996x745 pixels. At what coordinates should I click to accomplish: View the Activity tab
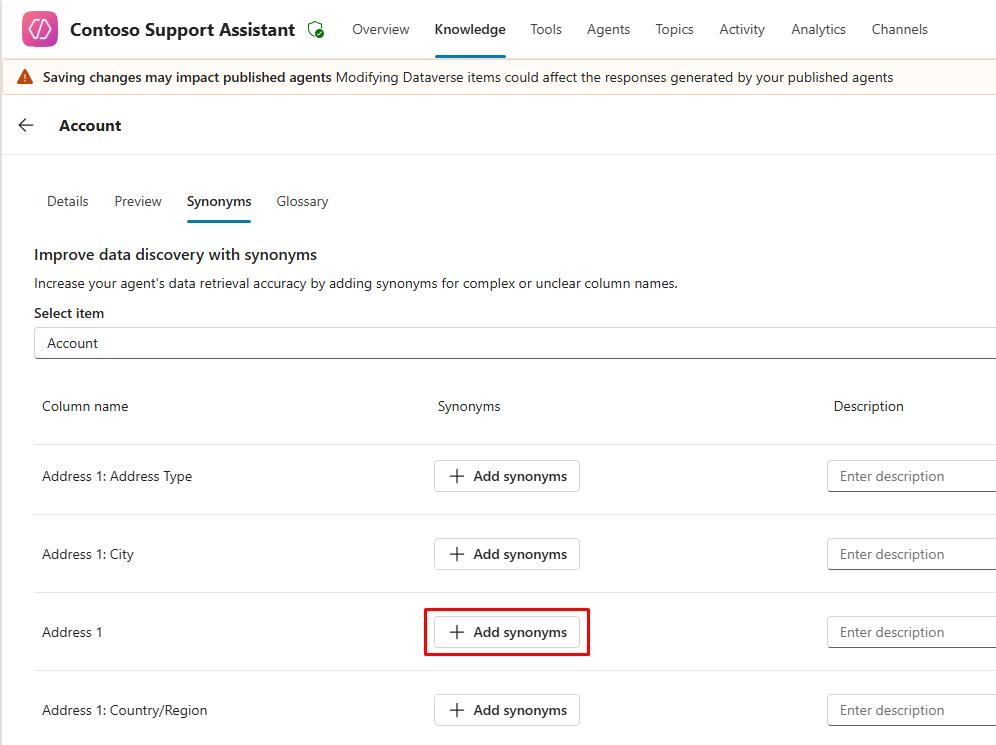[742, 29]
